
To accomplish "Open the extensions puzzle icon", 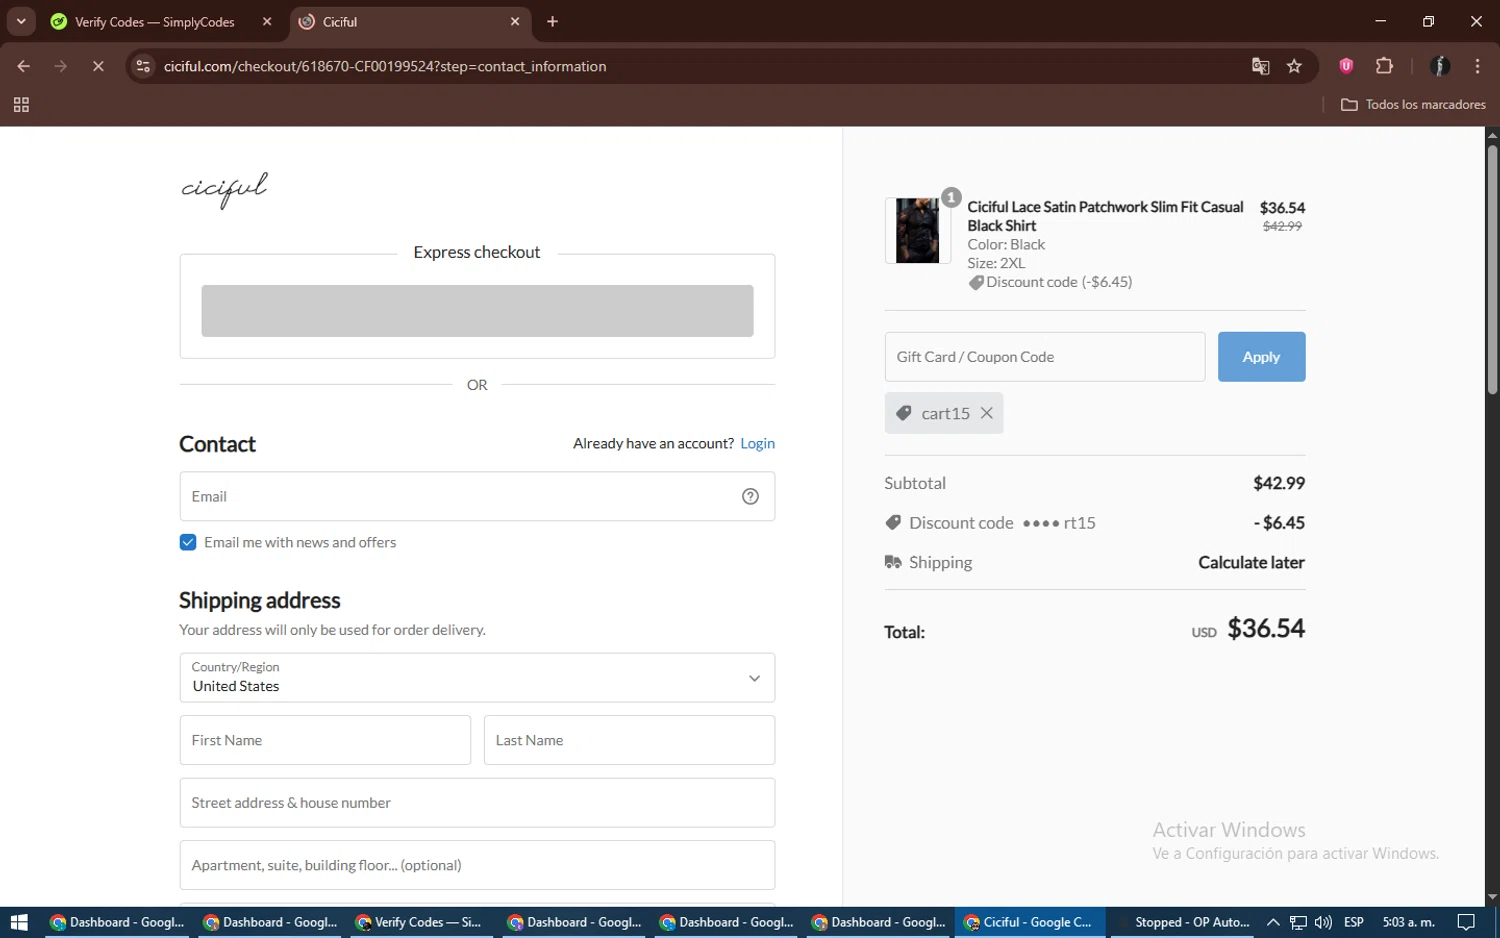I will (x=1384, y=66).
